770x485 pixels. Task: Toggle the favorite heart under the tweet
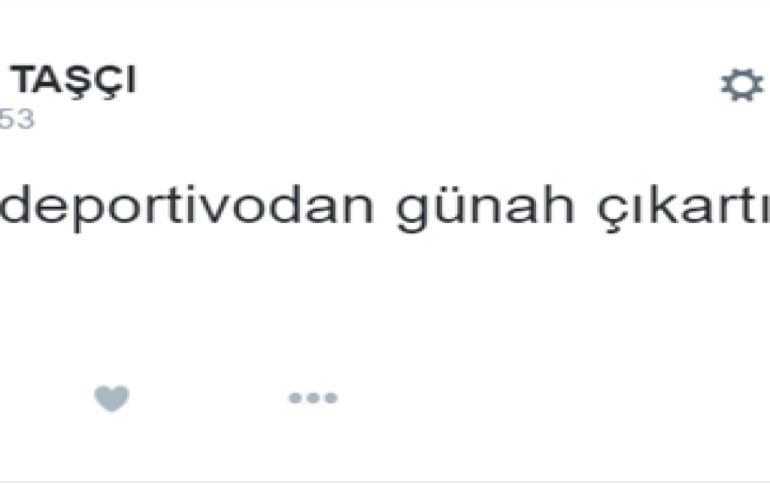[111, 398]
